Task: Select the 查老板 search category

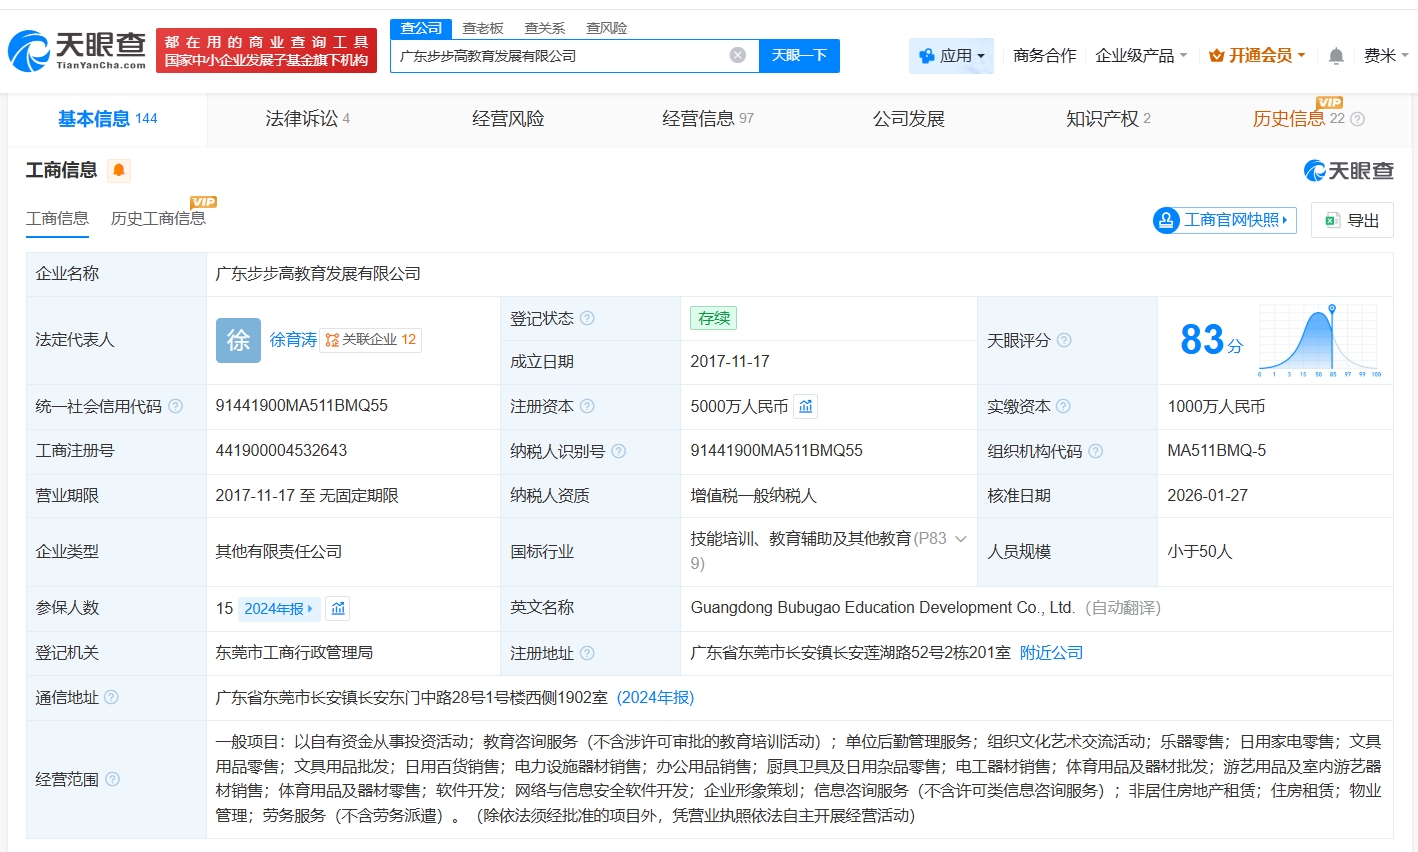Action: (x=481, y=28)
